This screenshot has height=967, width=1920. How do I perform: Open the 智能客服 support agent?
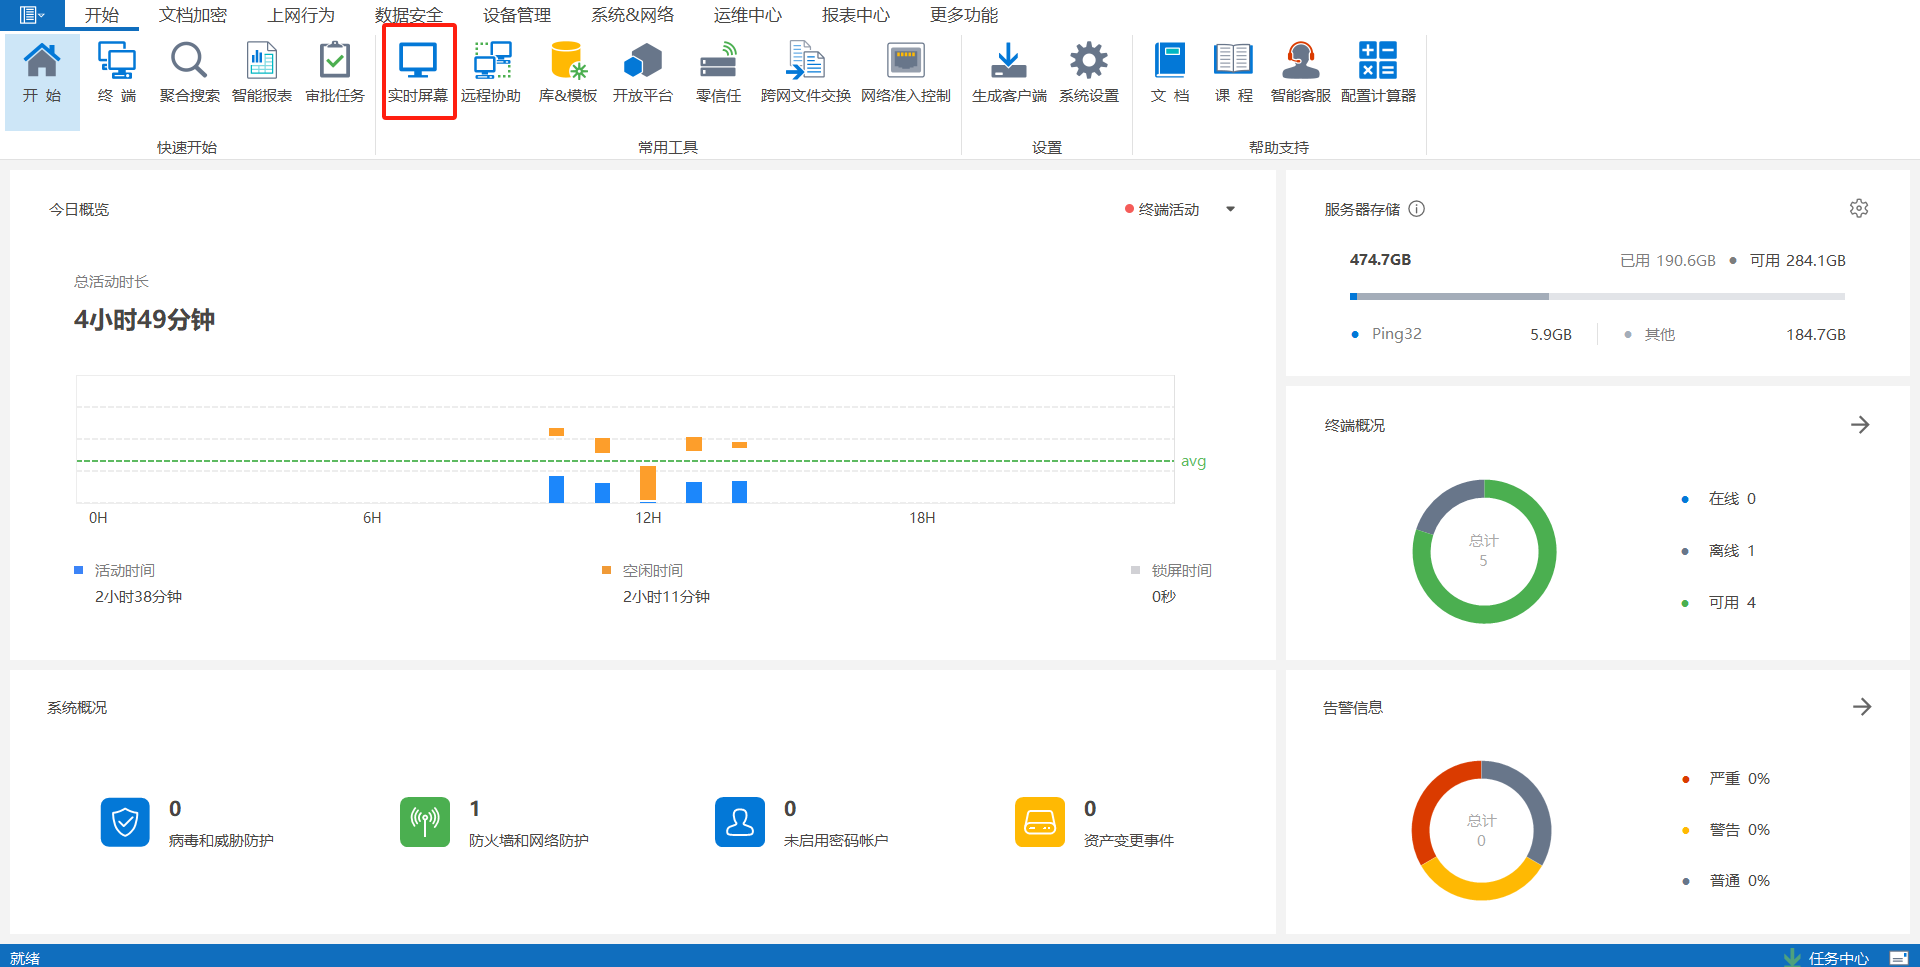[1300, 72]
